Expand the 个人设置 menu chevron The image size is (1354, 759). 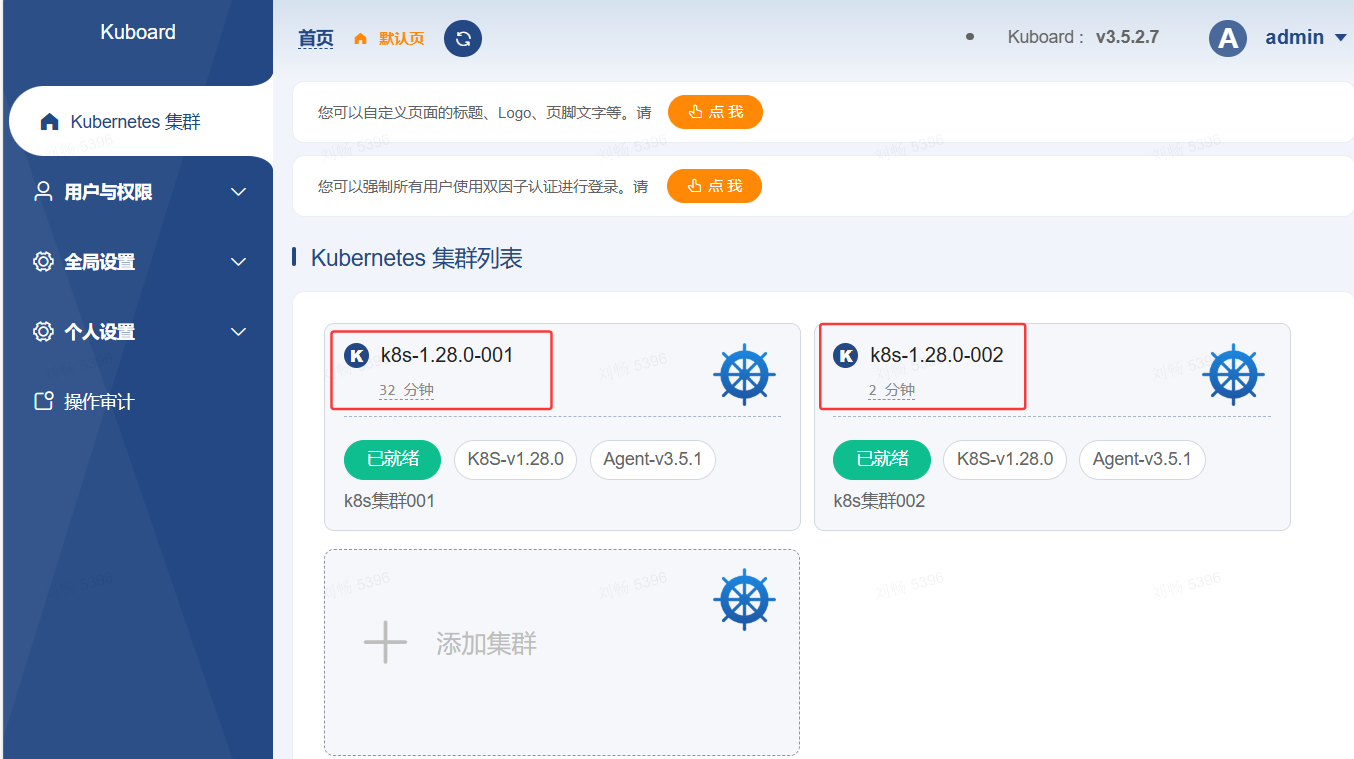click(x=238, y=332)
